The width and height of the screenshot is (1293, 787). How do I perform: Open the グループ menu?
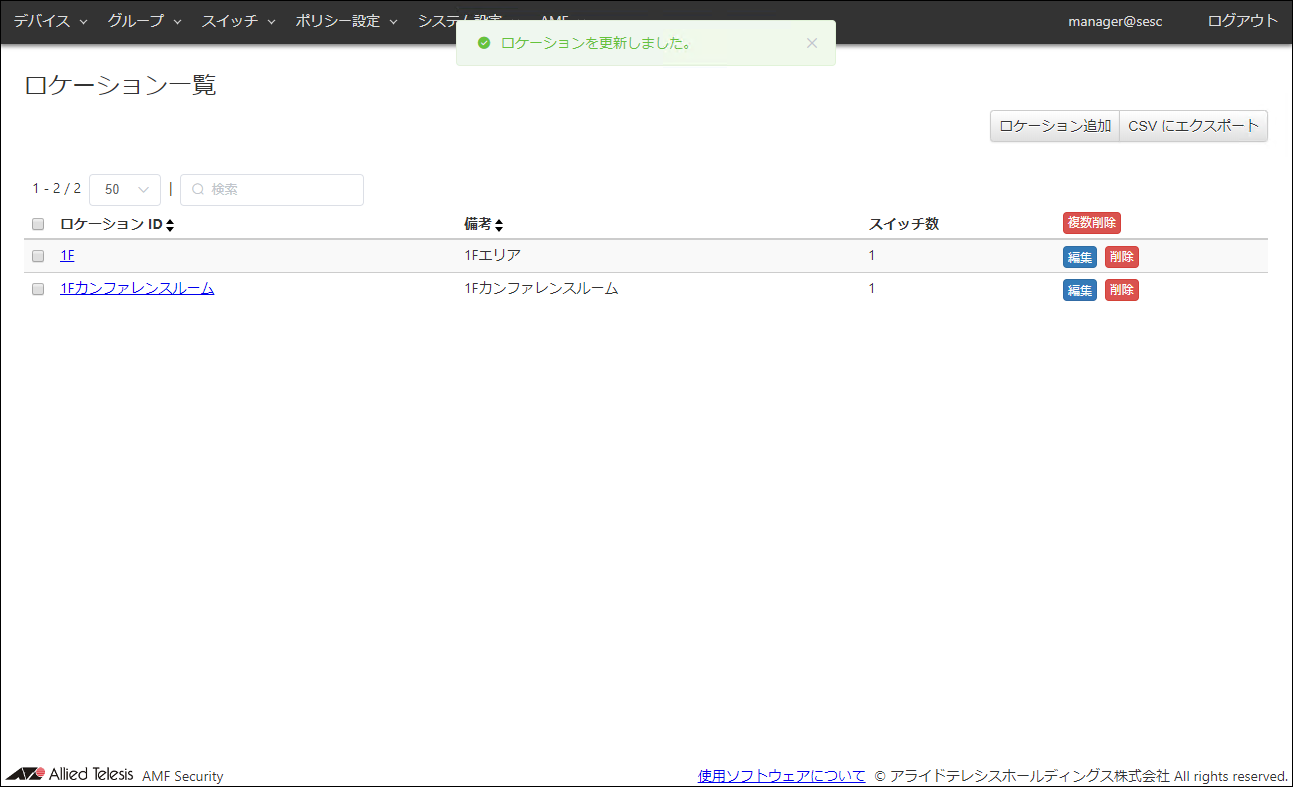tap(144, 21)
